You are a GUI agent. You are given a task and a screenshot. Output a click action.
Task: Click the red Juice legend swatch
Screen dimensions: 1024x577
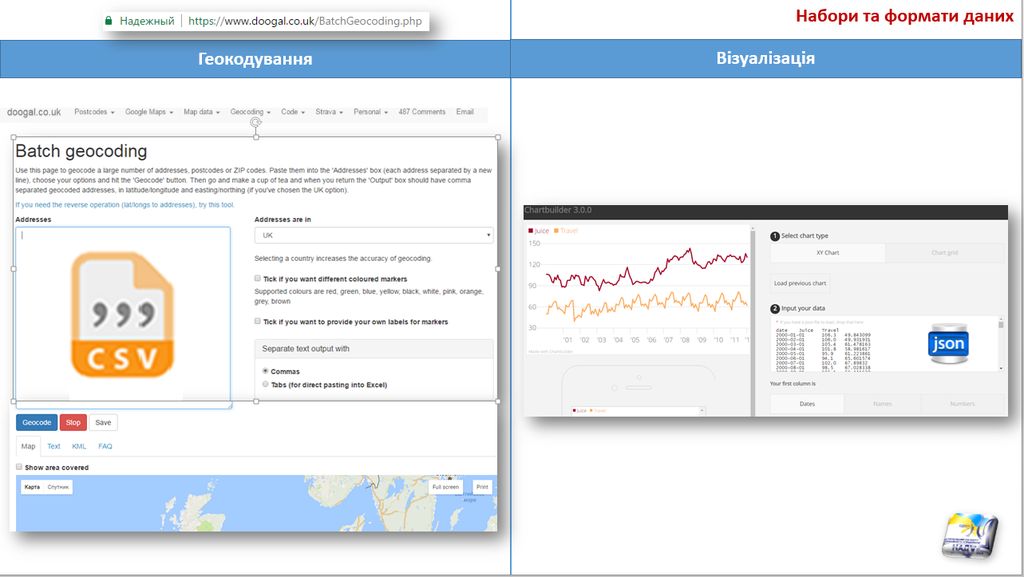[531, 230]
